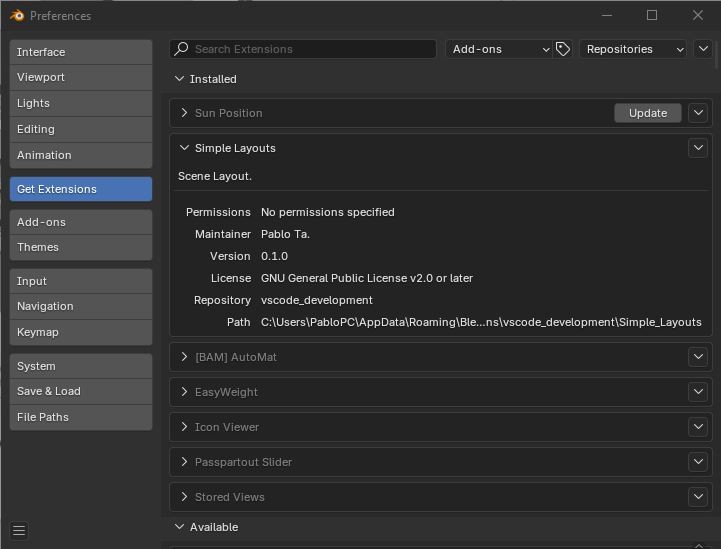This screenshot has height=549, width=721.
Task: Switch to the Input tab
Action: (x=81, y=281)
